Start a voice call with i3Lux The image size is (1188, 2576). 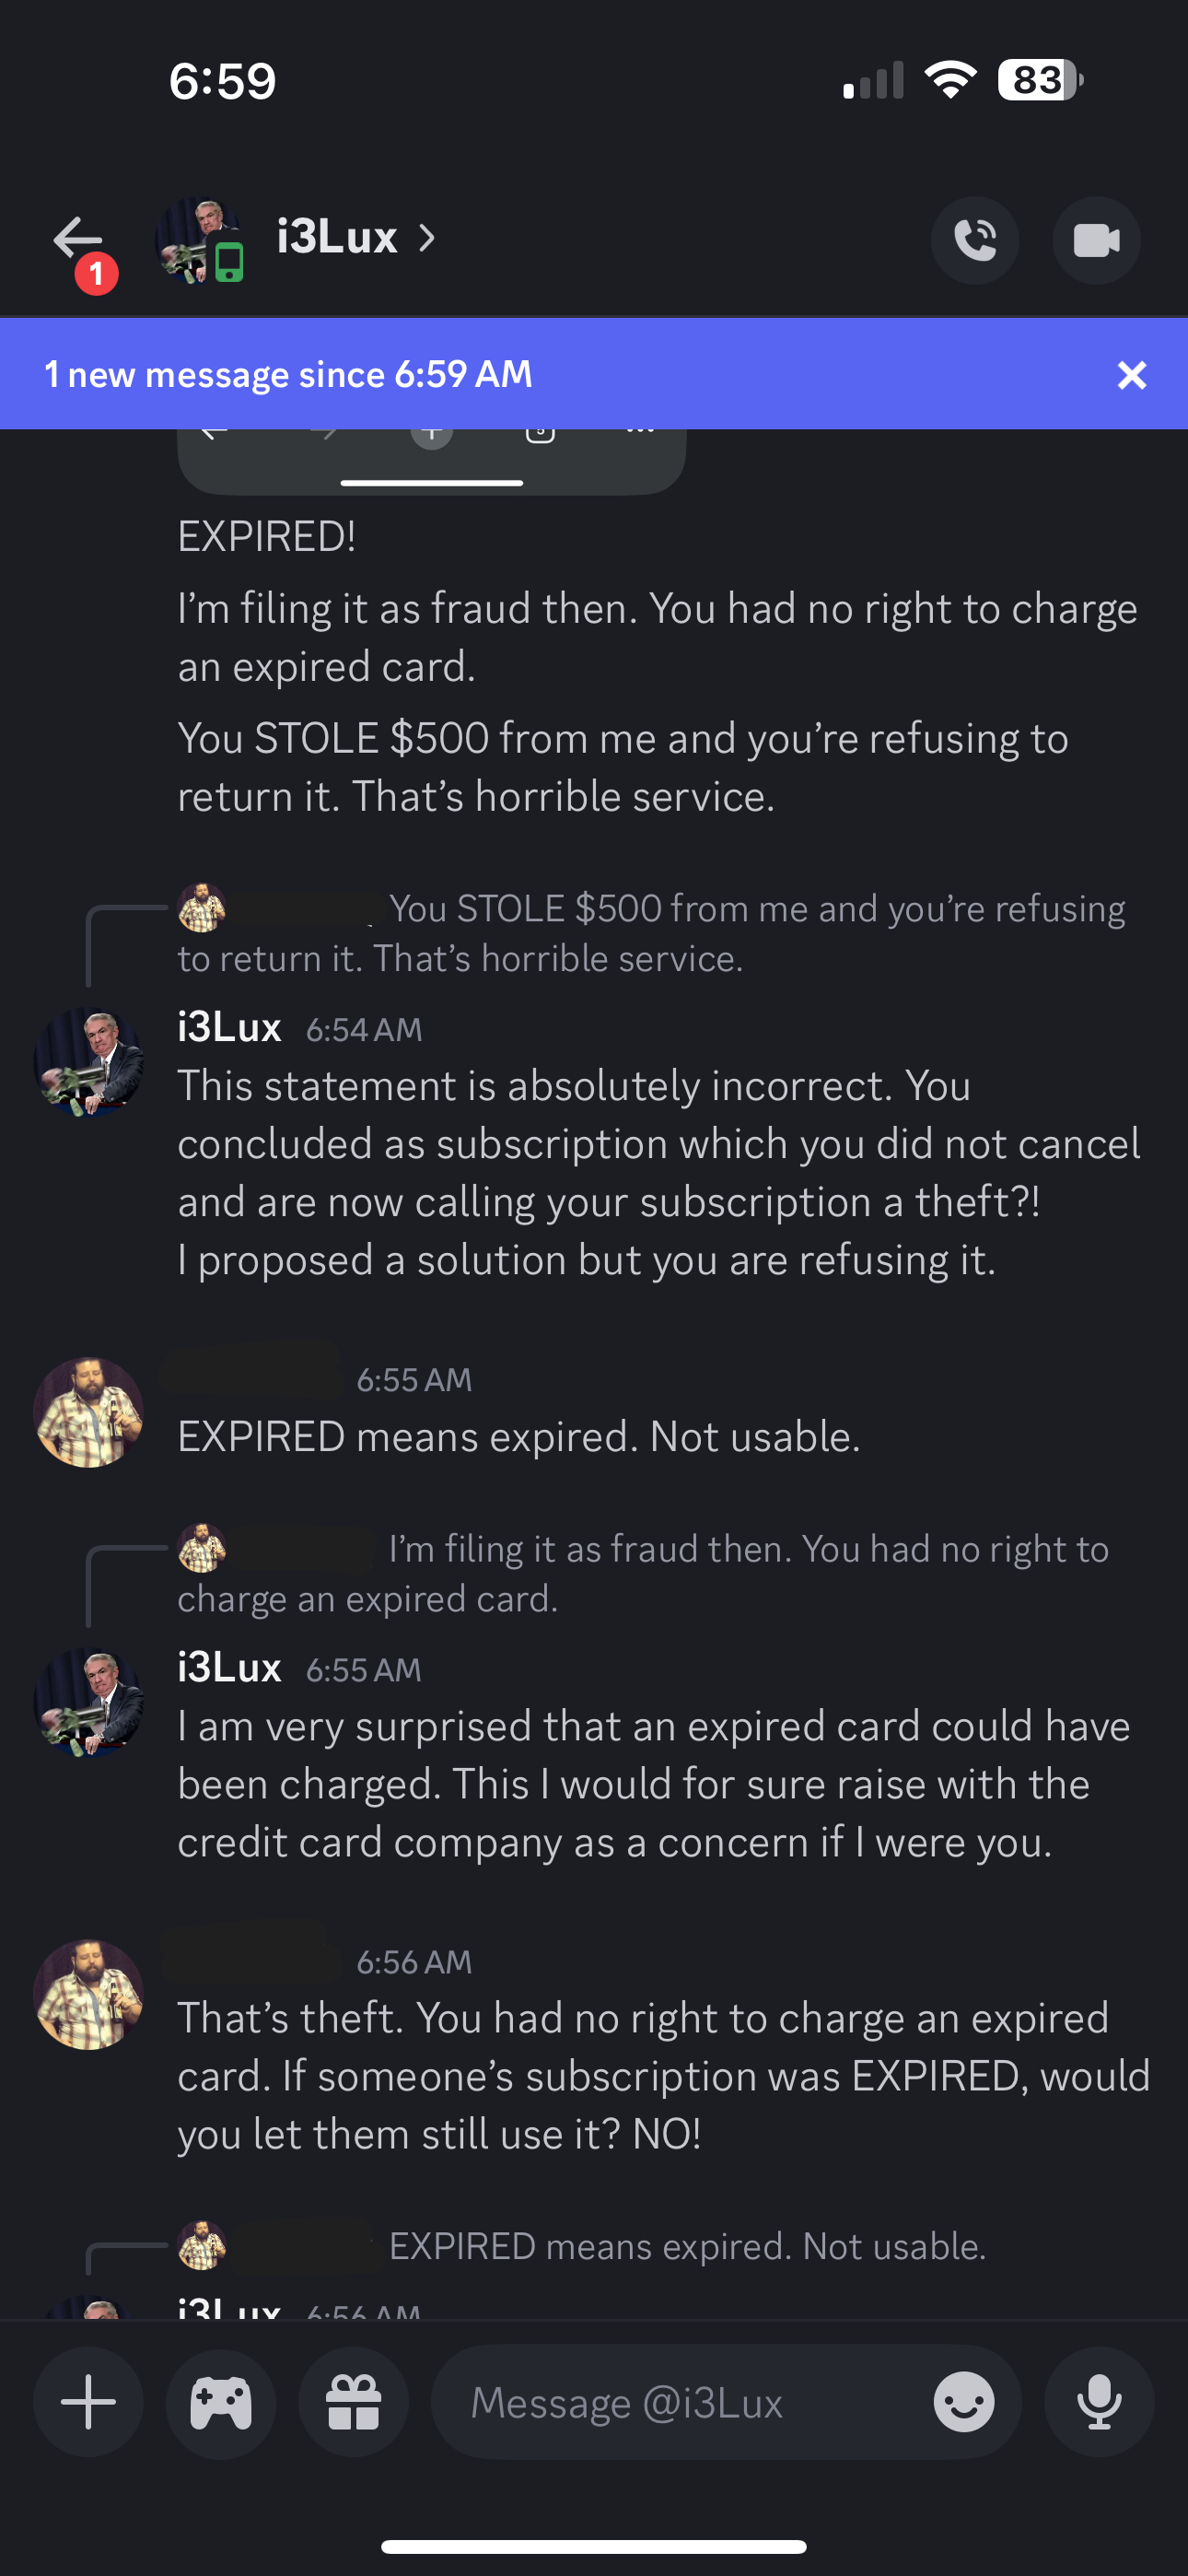pos(975,240)
